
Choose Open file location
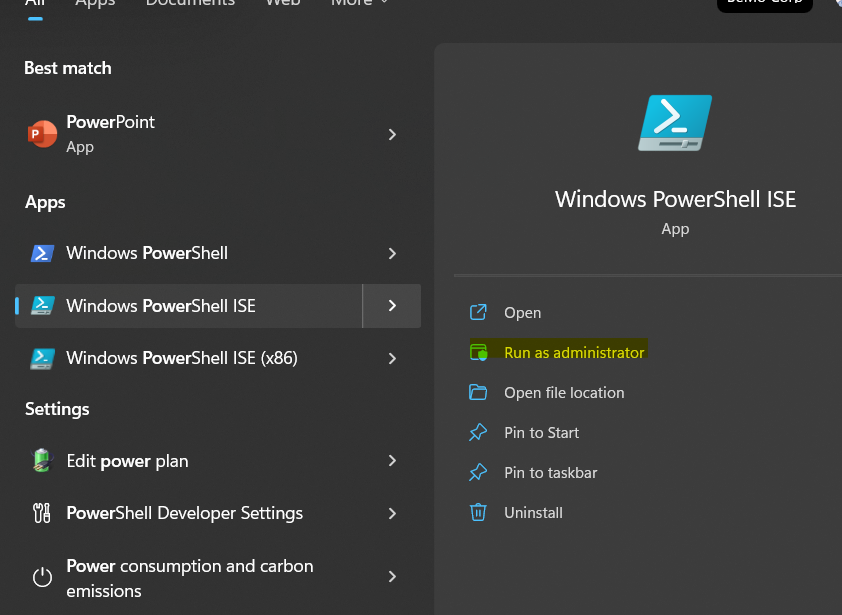tap(564, 393)
